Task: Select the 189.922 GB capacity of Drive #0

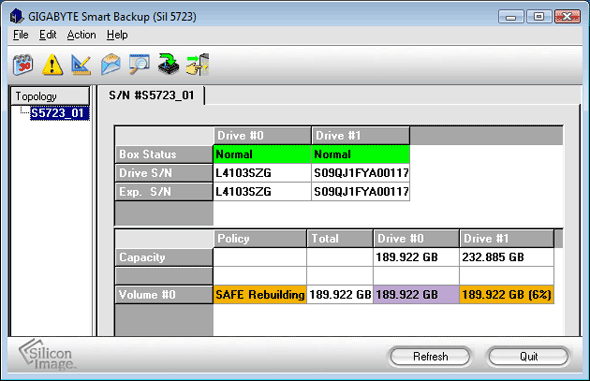Action: pyautogui.click(x=416, y=257)
